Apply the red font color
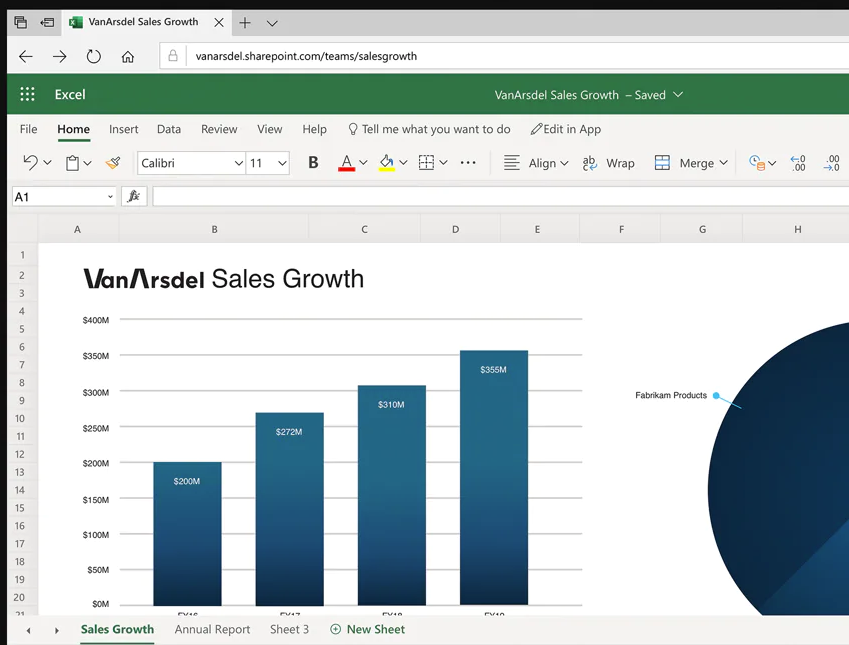Image resolution: width=849 pixels, height=645 pixels. pyautogui.click(x=347, y=162)
